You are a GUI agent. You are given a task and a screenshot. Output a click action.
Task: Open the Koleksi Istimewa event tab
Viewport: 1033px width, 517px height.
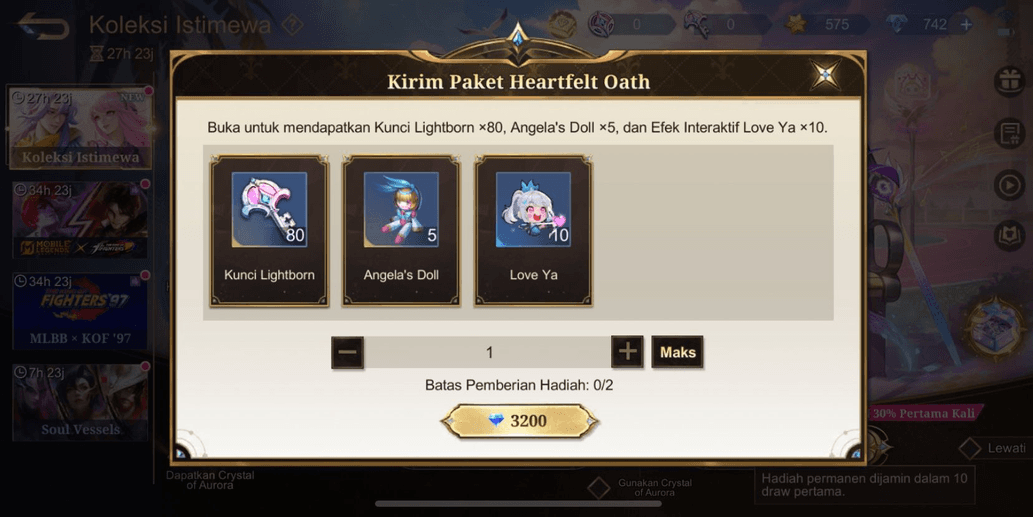(x=80, y=128)
